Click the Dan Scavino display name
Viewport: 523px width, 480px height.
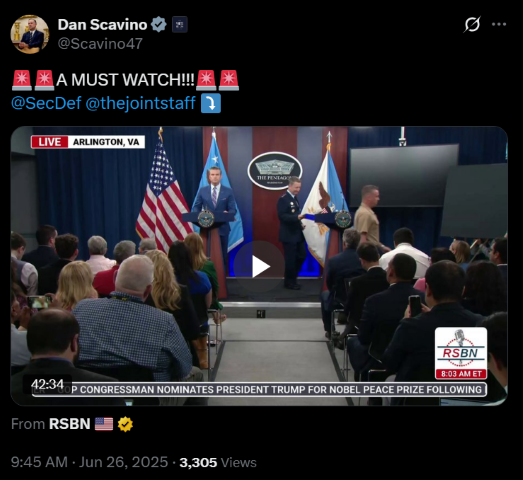tap(102, 25)
